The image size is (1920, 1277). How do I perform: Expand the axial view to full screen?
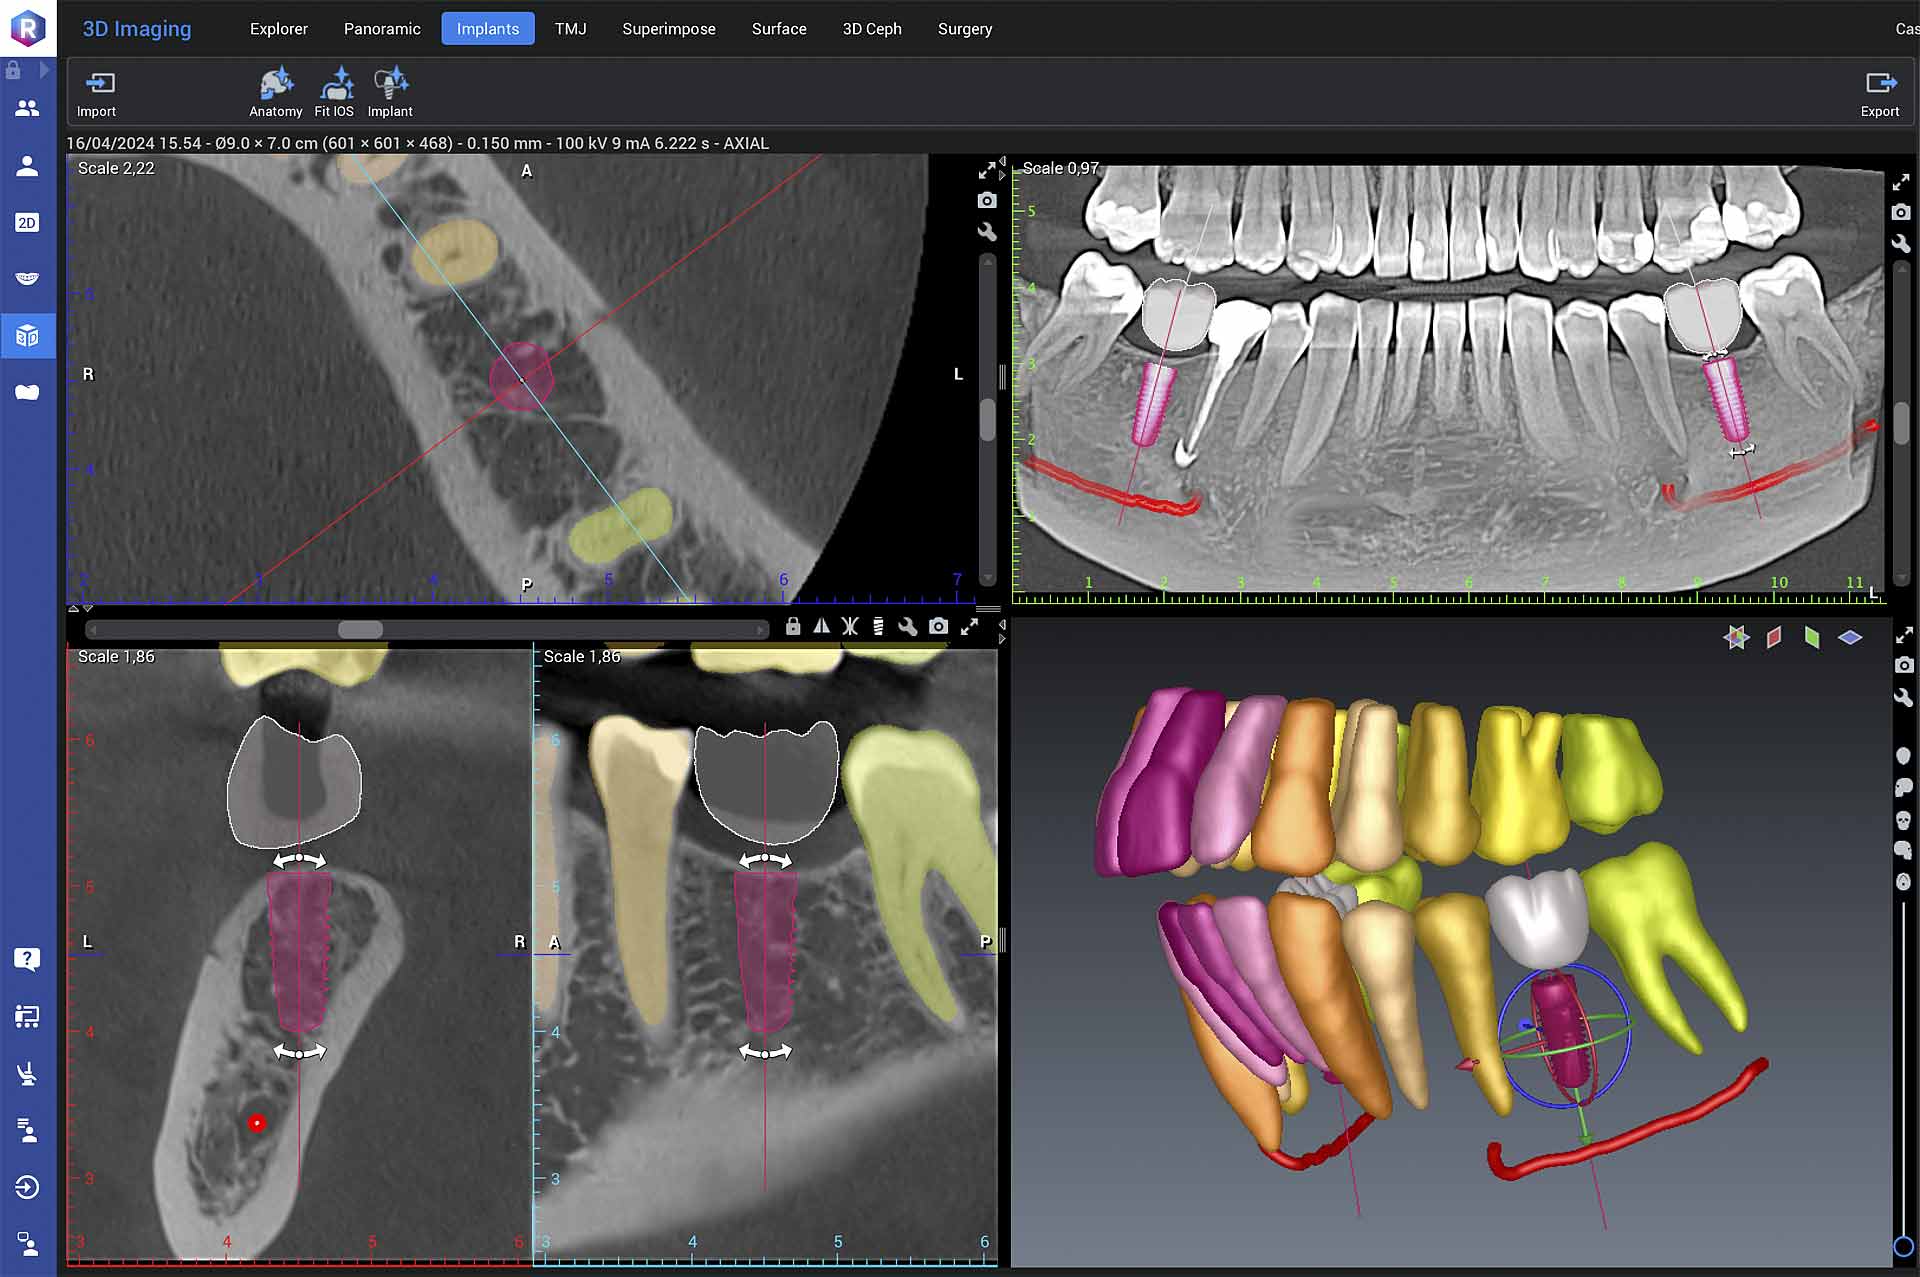[987, 171]
